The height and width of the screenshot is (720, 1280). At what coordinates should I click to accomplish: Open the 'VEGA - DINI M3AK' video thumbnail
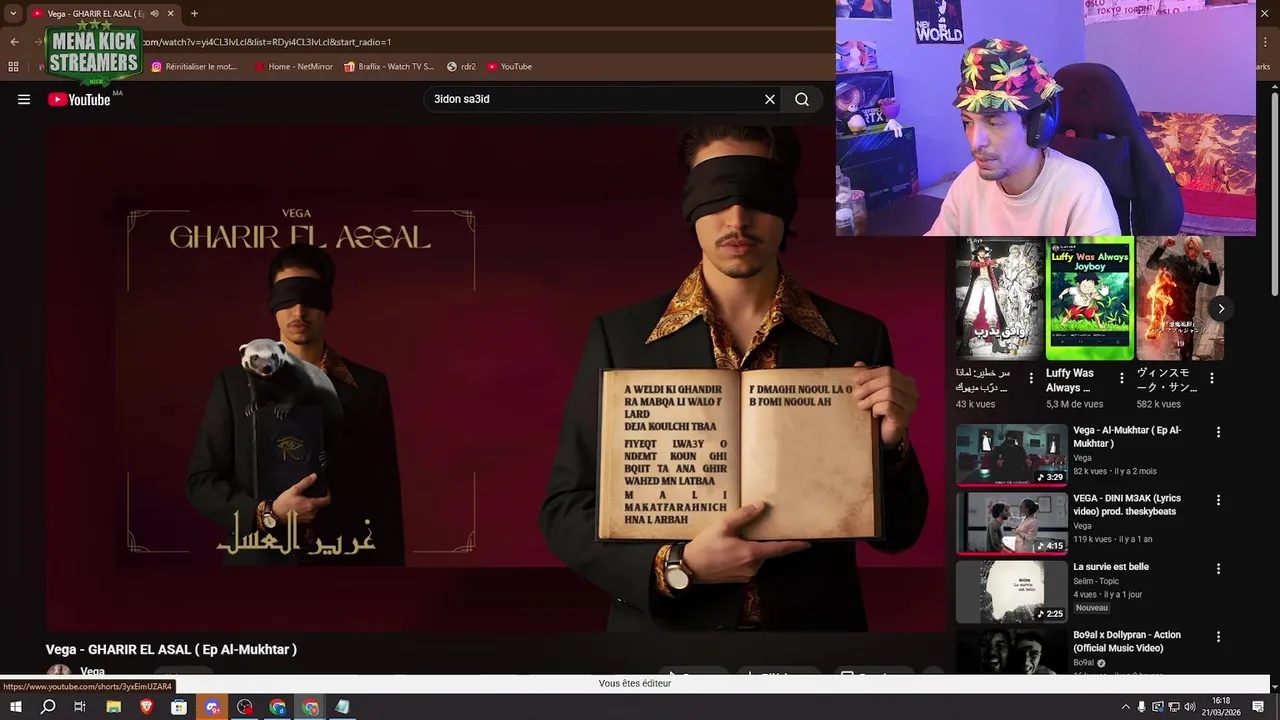1012,523
